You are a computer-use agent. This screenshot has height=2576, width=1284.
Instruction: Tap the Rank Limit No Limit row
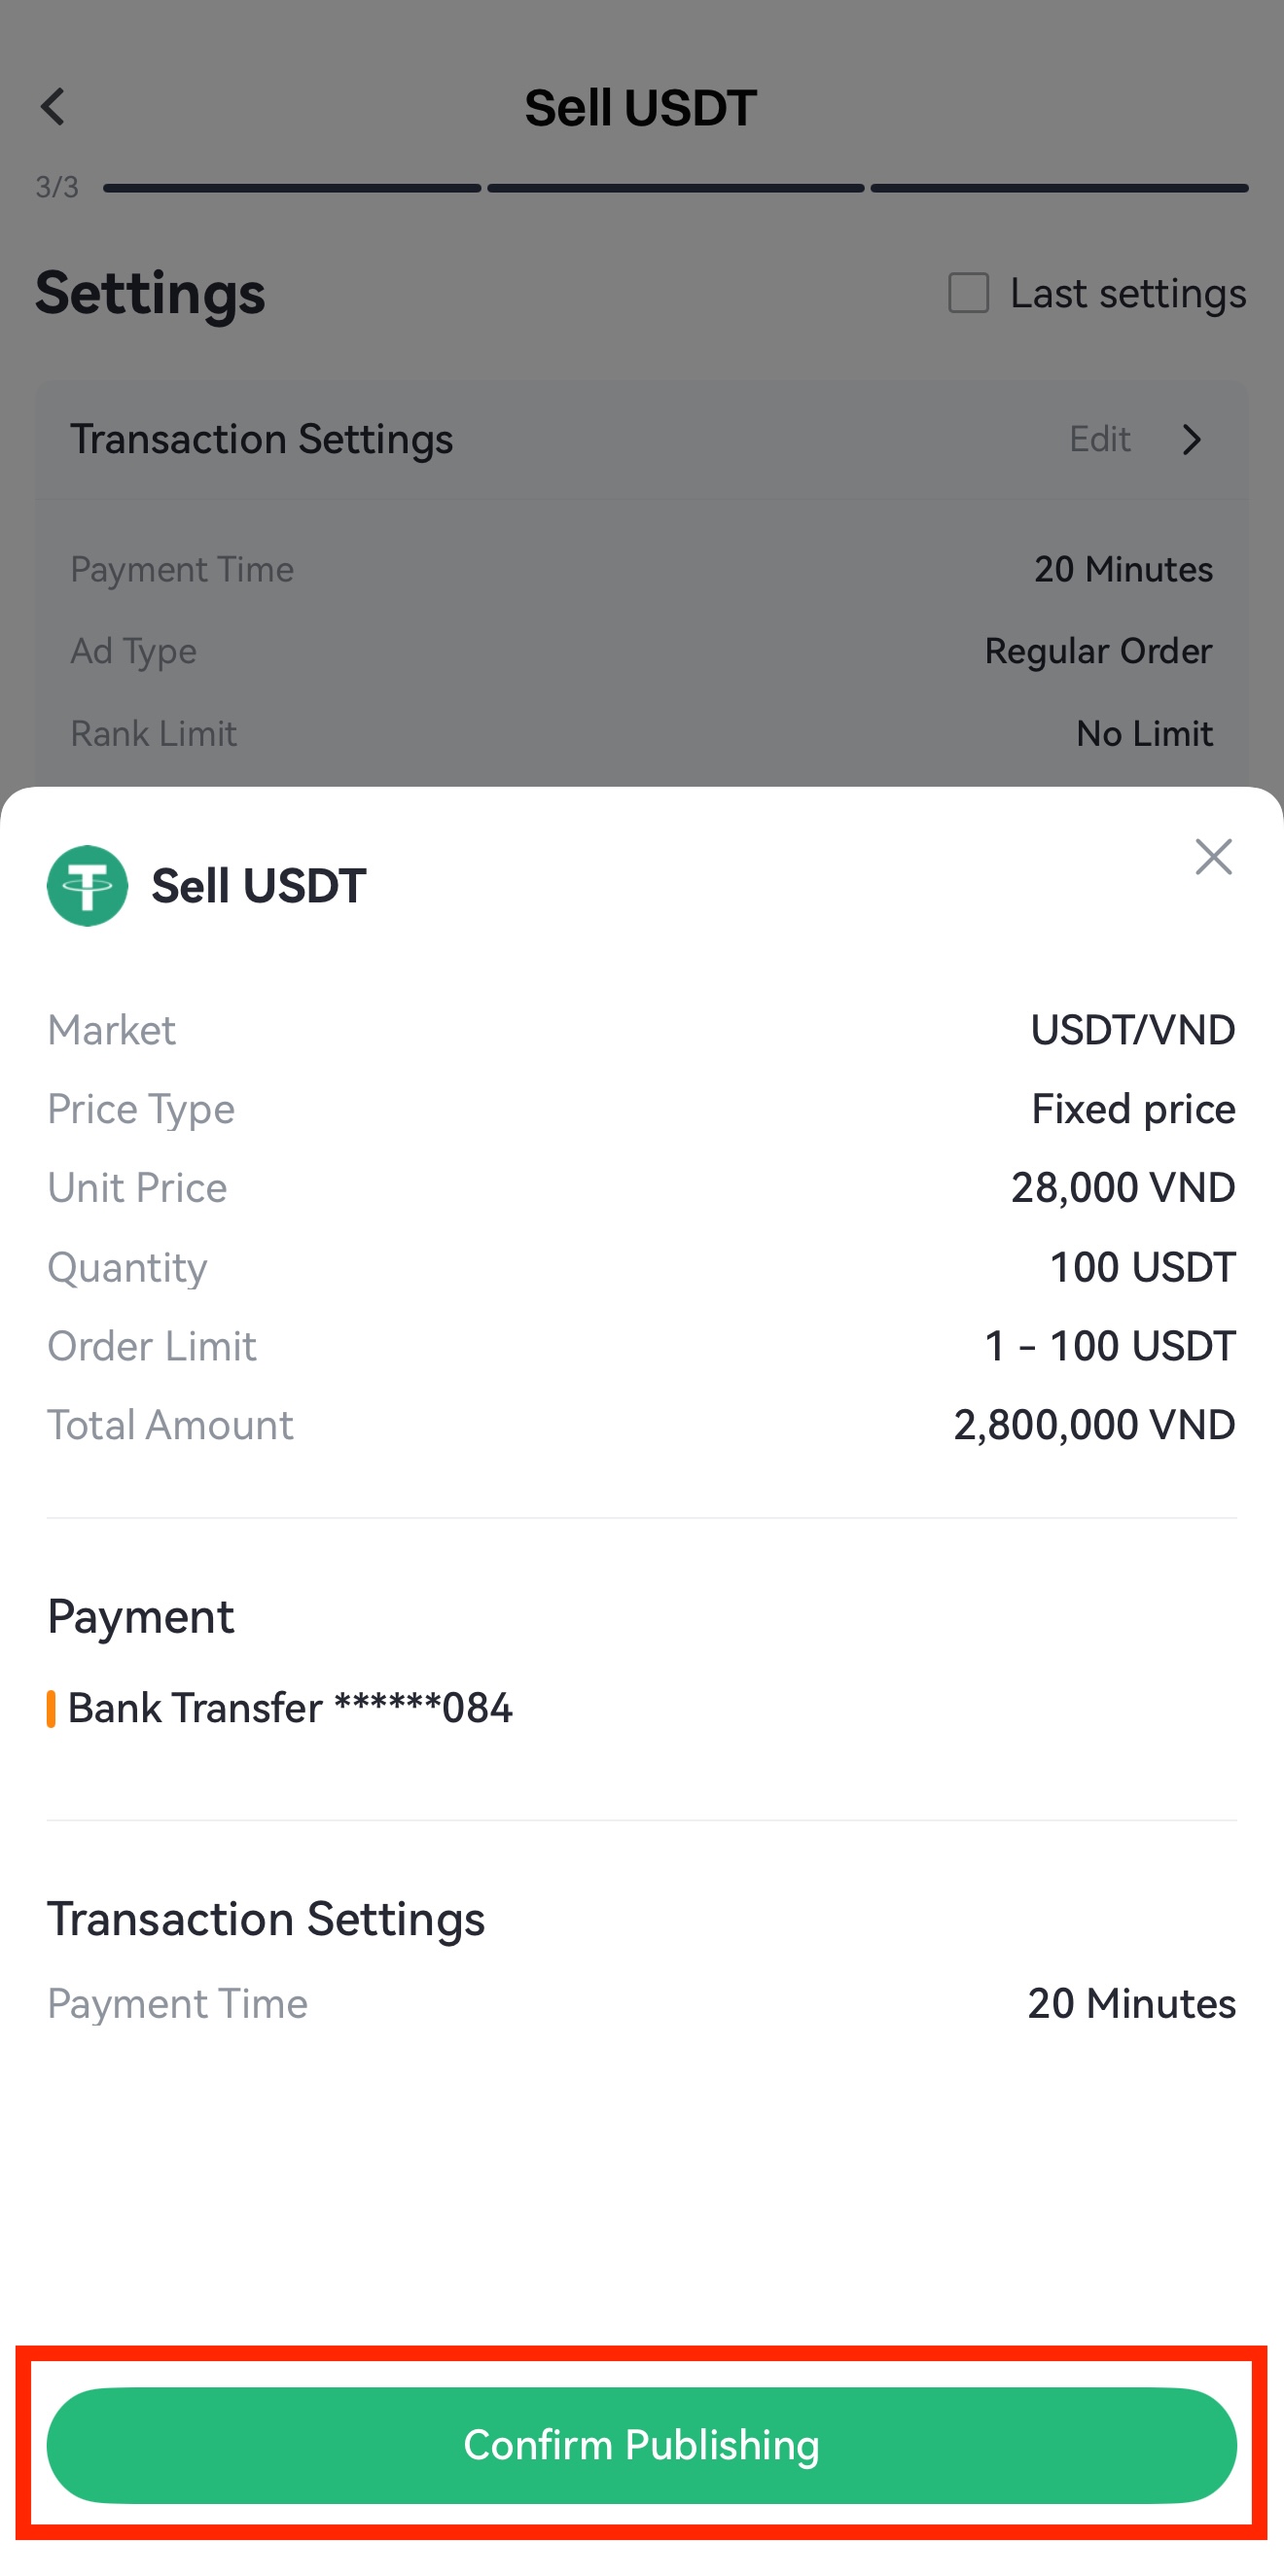[x=641, y=733]
